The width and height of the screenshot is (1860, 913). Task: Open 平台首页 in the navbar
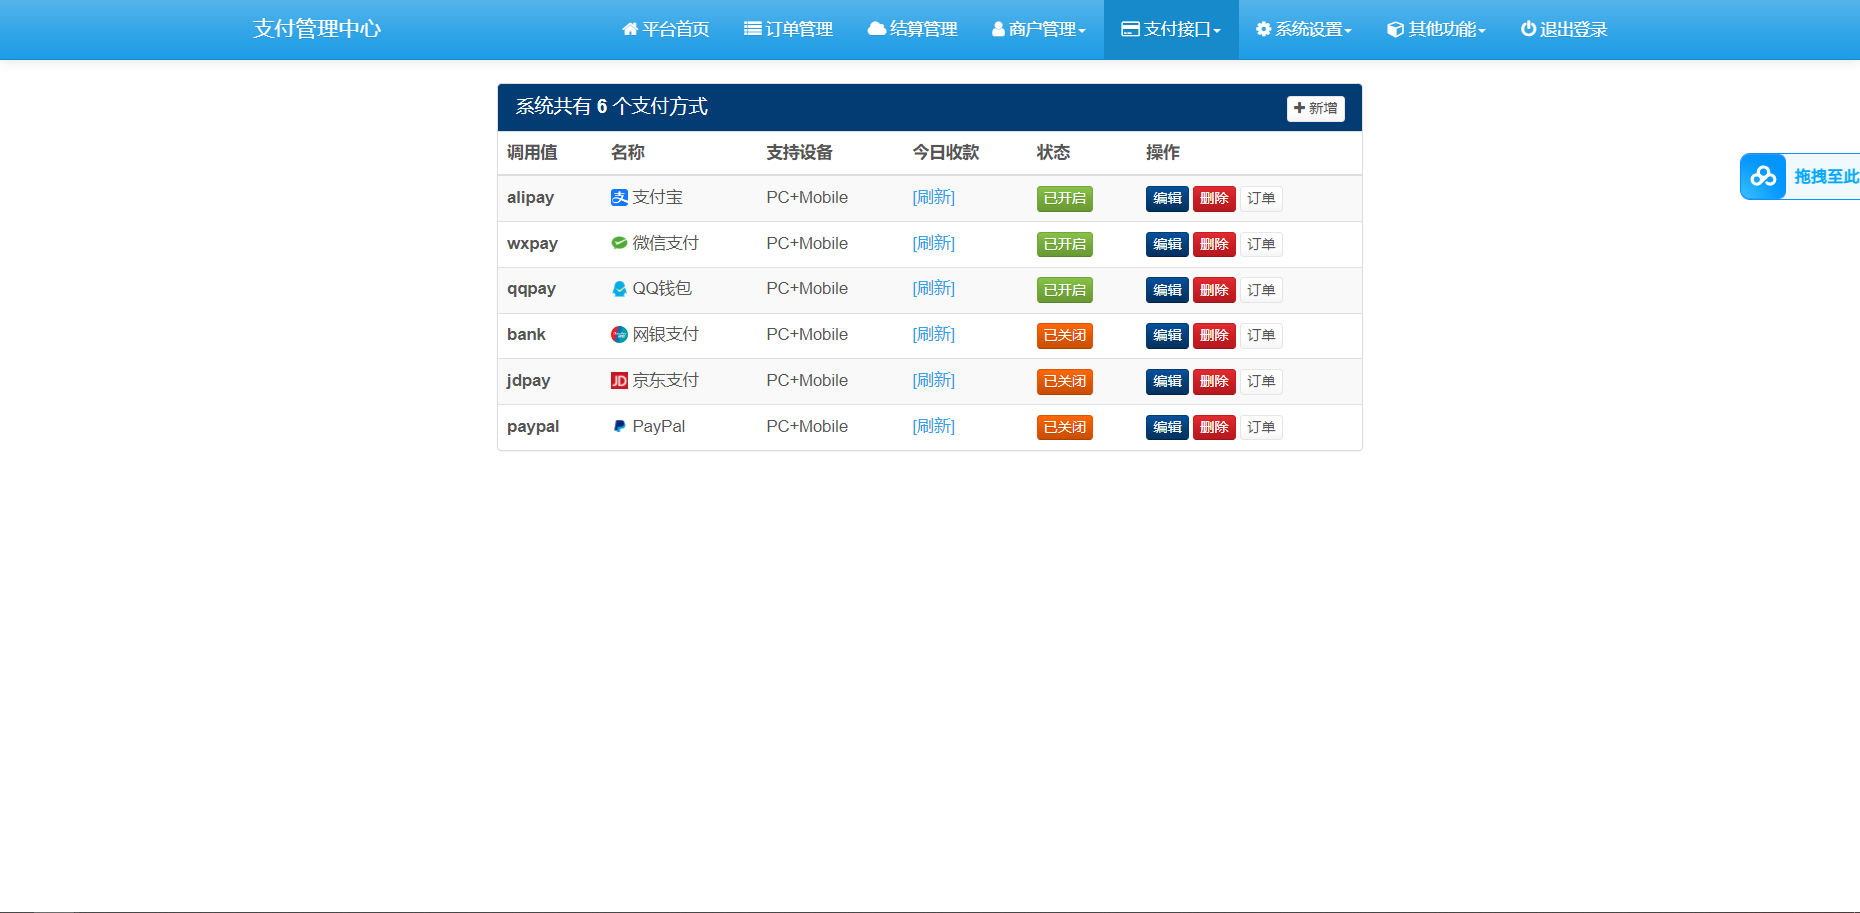666,30
